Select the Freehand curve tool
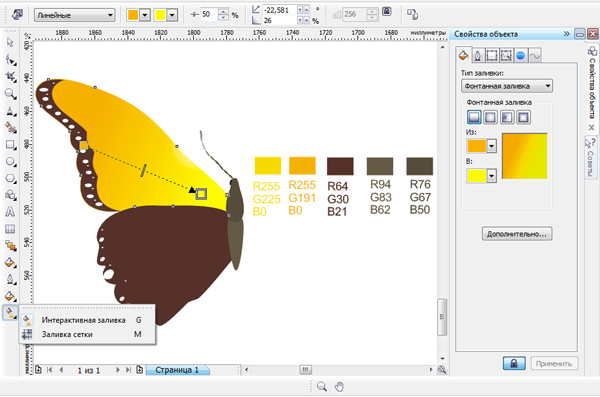The height and width of the screenshot is (397, 600). [10, 111]
